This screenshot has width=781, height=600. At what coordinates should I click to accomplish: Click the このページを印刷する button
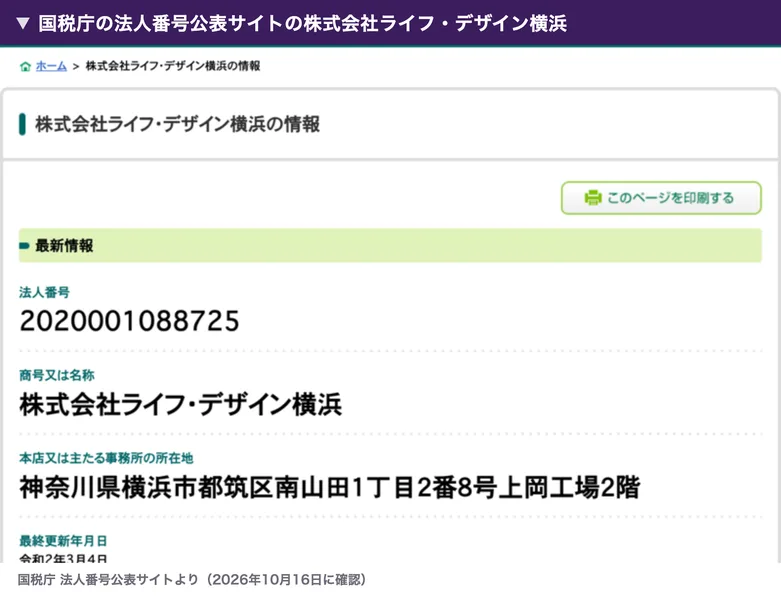(661, 198)
